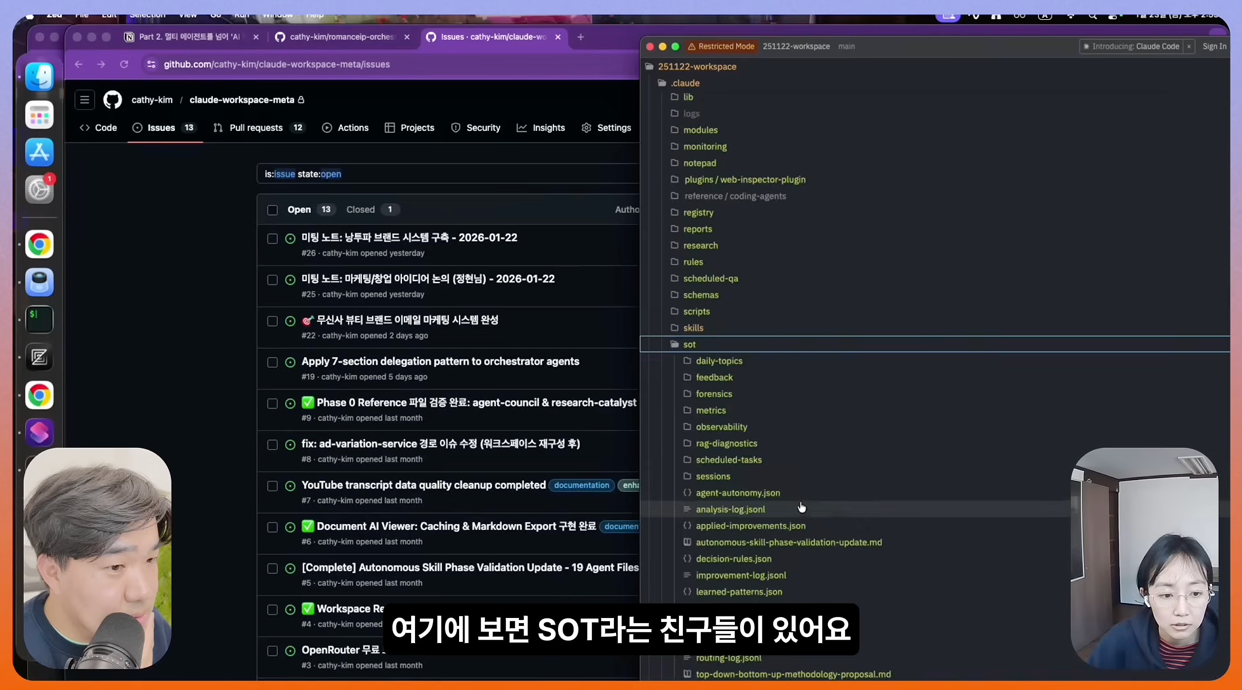Switch to the Closed issues tab
1242x690 pixels.
tap(360, 209)
